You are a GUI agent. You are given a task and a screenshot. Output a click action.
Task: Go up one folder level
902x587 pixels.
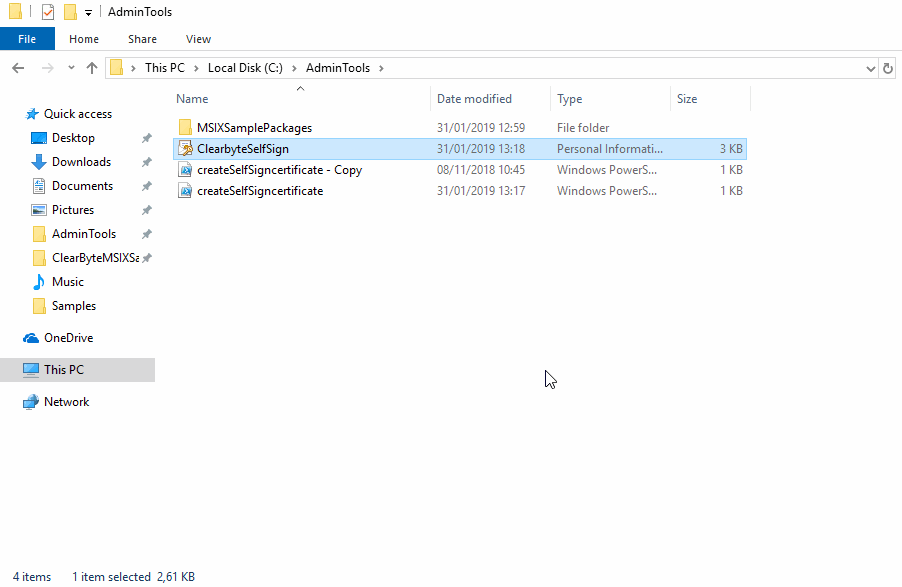coord(91,68)
